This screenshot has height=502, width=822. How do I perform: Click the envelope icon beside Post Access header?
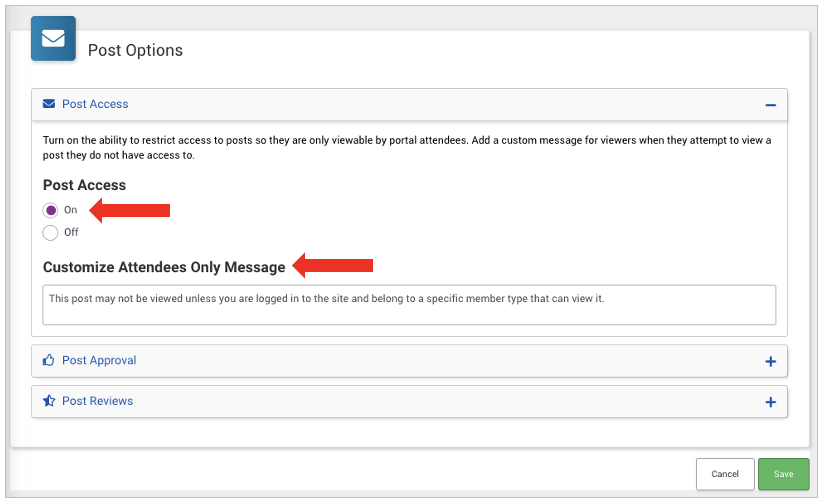click(49, 104)
